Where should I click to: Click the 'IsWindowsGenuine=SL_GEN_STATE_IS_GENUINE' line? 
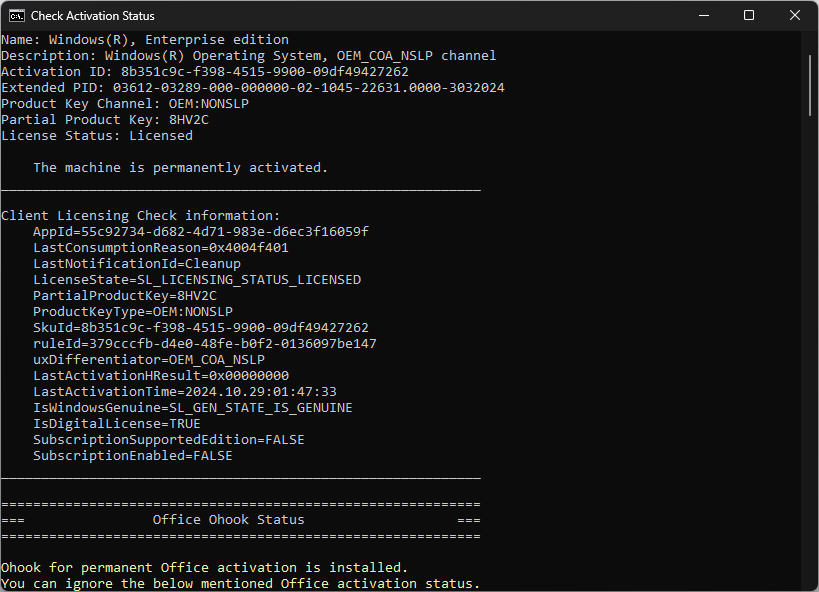193,408
